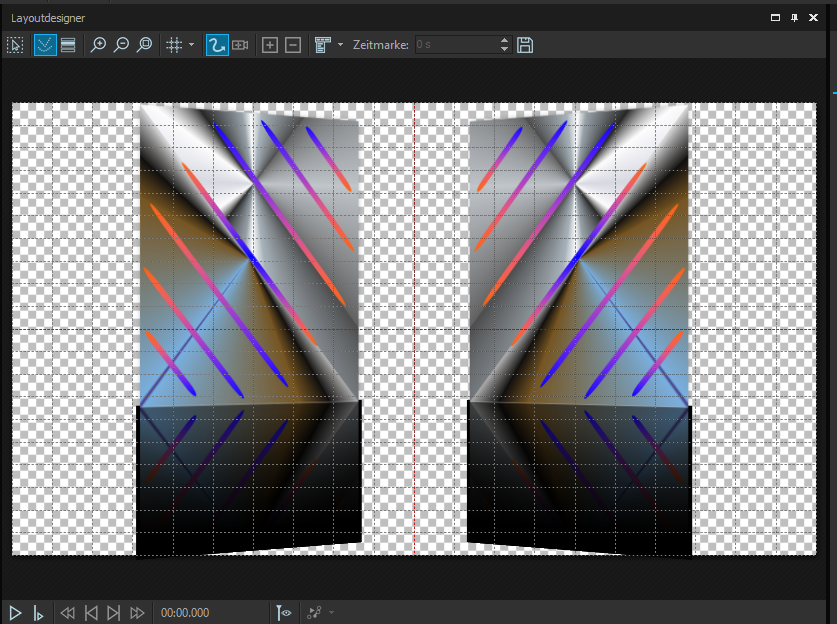
Task: Select the marquee selection tool icon
Action: [15, 45]
